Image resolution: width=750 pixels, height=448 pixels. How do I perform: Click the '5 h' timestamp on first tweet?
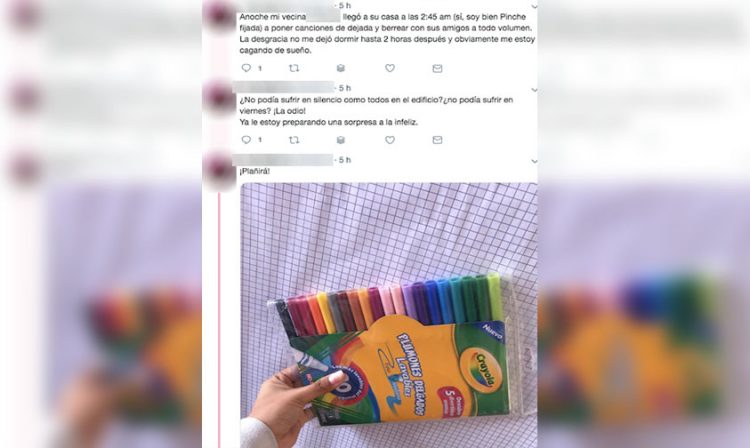pos(345,6)
